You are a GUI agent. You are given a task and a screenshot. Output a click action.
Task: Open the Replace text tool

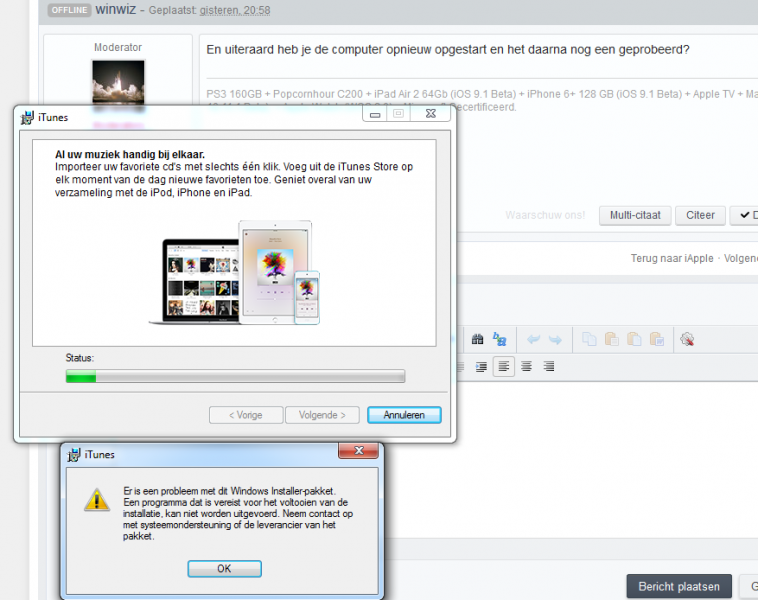click(499, 339)
